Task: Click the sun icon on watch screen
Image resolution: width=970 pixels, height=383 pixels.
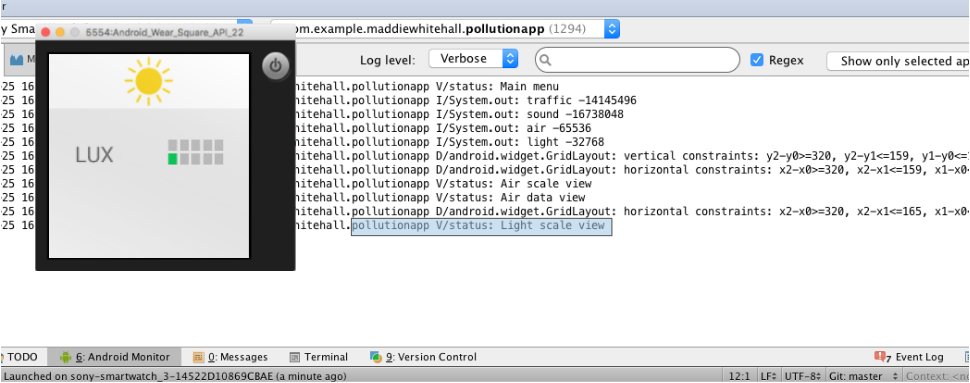Action: coord(148,81)
